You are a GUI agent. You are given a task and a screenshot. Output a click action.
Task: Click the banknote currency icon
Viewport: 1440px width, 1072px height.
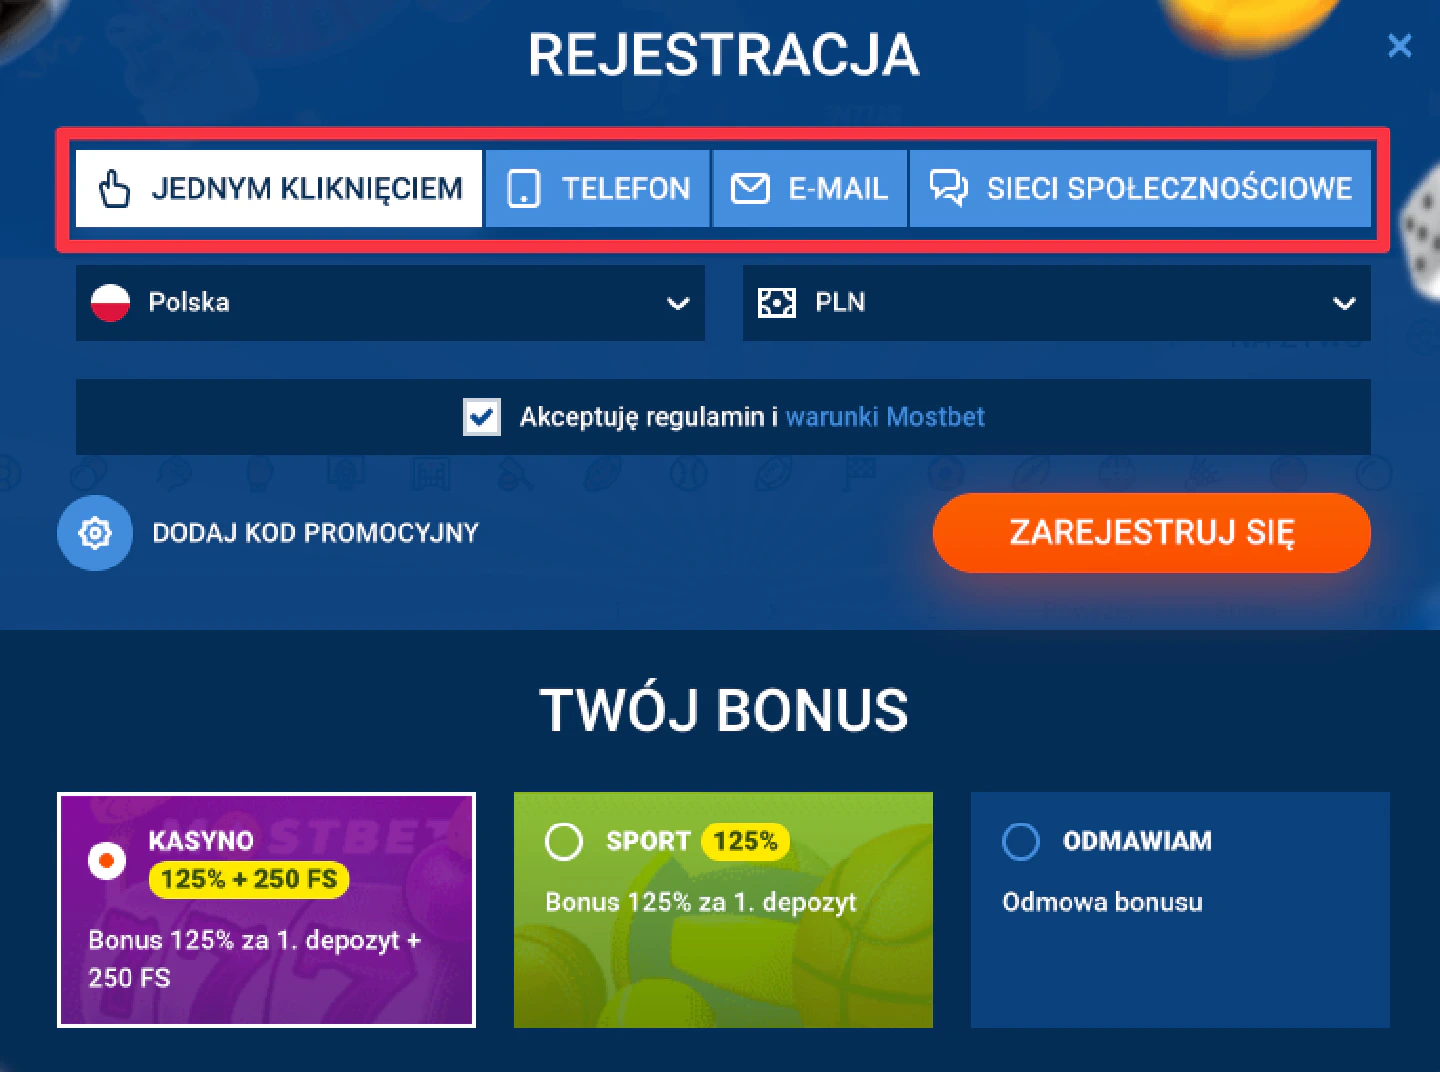[777, 302]
